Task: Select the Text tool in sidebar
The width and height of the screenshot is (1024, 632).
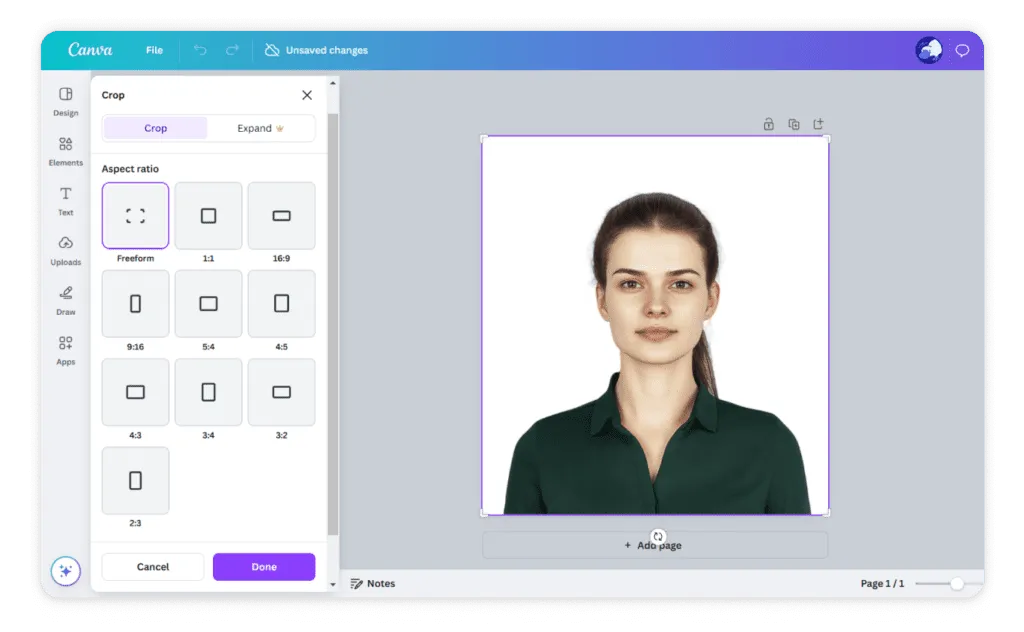Action: [x=66, y=199]
